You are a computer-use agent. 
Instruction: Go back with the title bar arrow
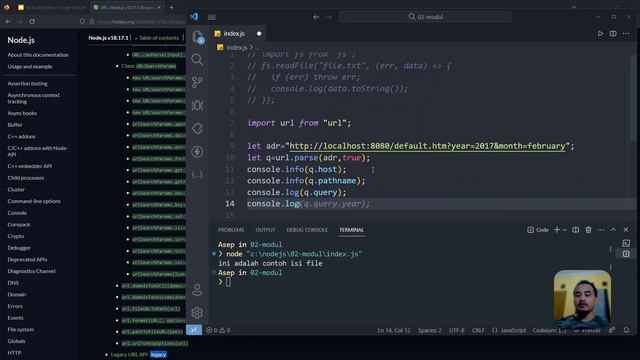pyautogui.click(x=316, y=17)
